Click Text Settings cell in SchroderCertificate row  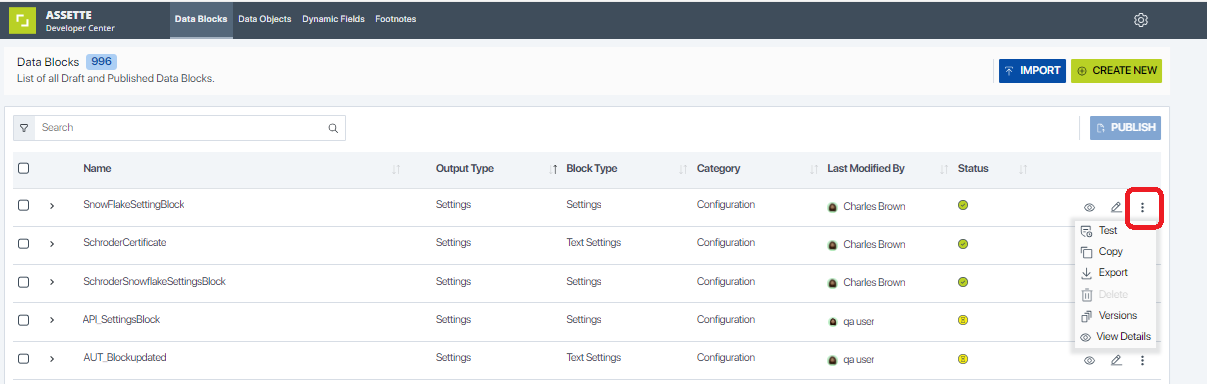pos(594,243)
